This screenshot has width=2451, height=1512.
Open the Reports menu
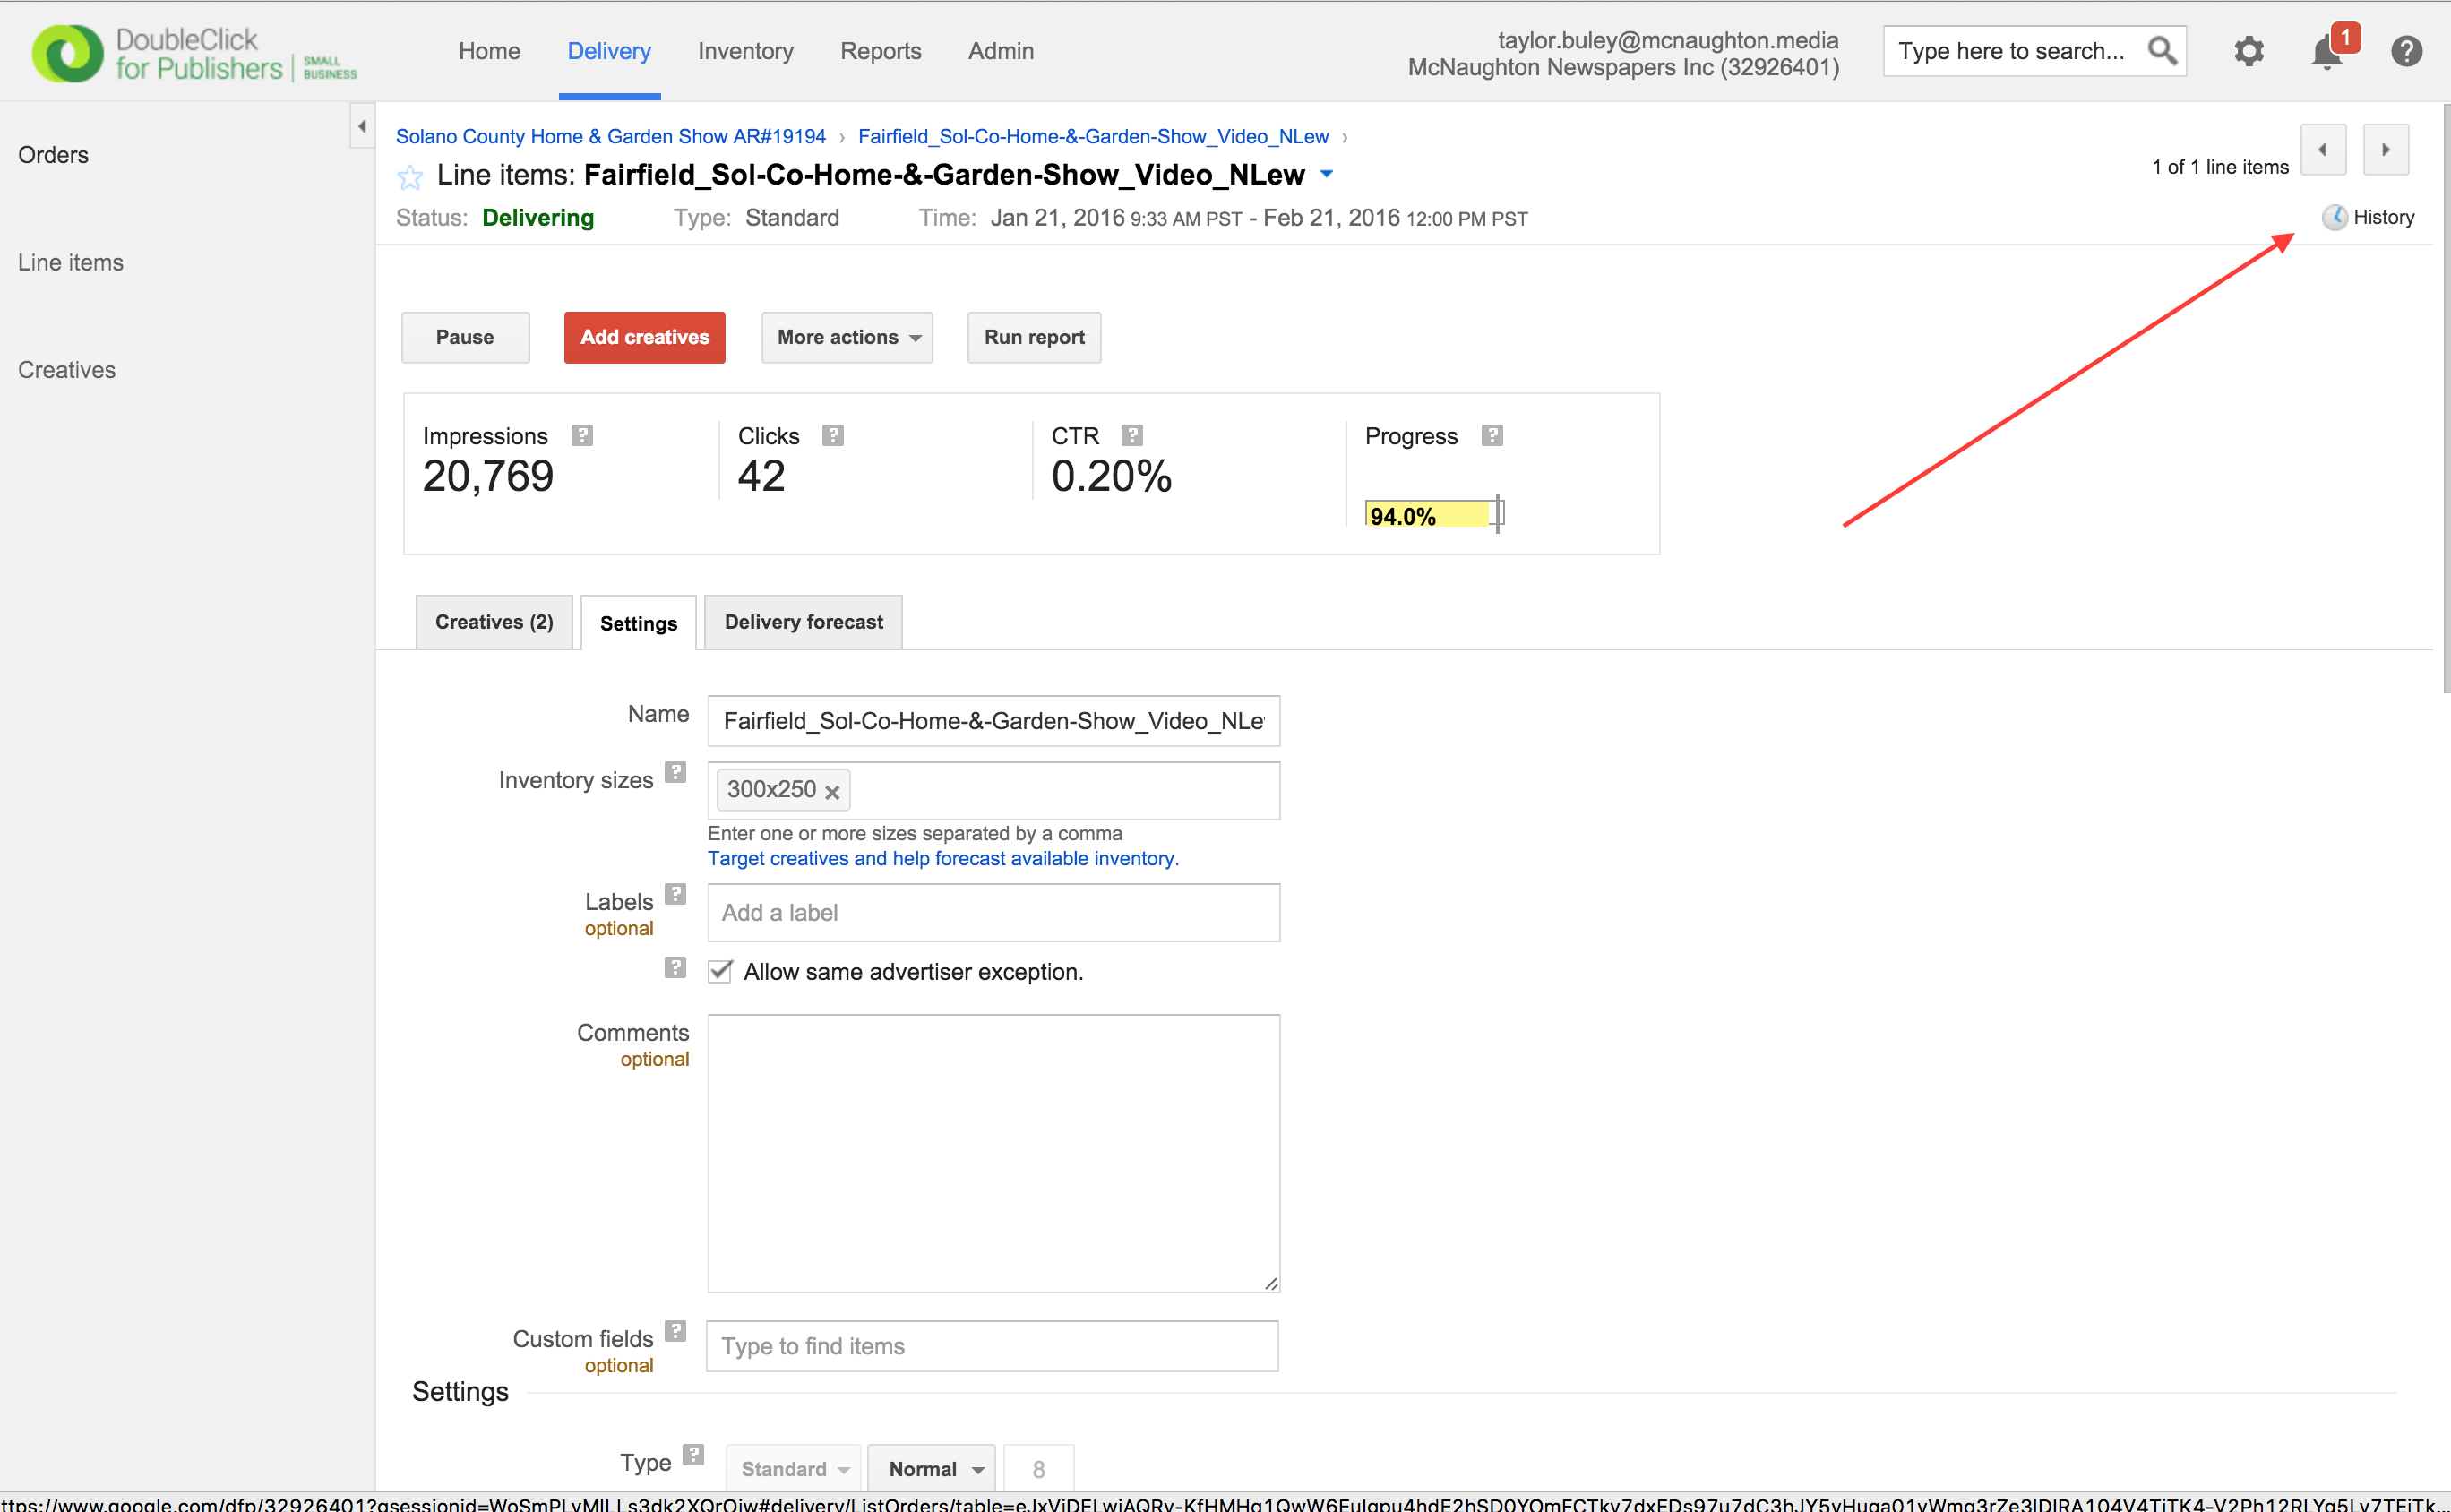pyautogui.click(x=880, y=51)
